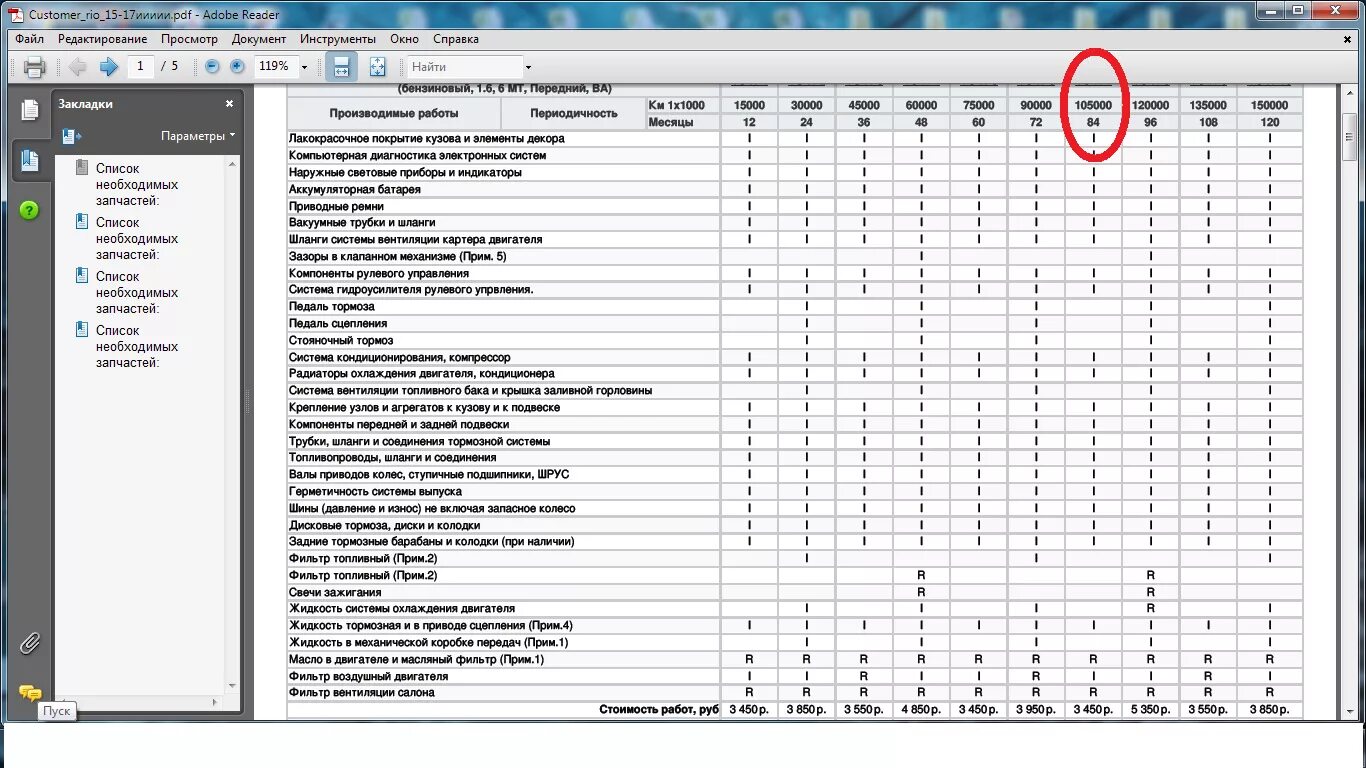Screen dimensions: 1366x768
Task: Click the Фильтр вентиляции салона row label
Action: [362, 692]
